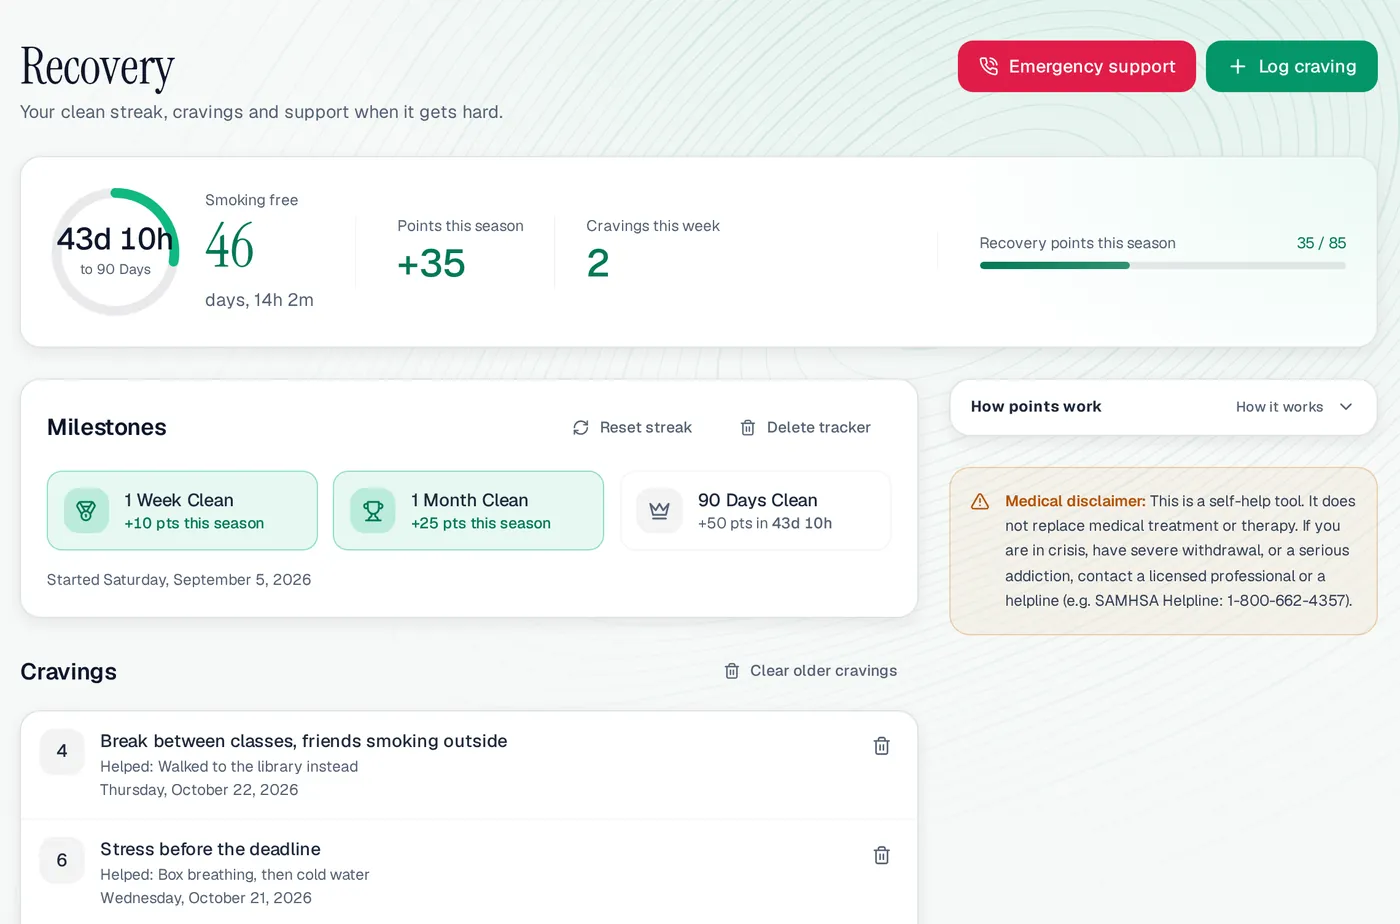This screenshot has height=924, width=1400.
Task: Click the Cravings this week count 2
Action: point(598,264)
